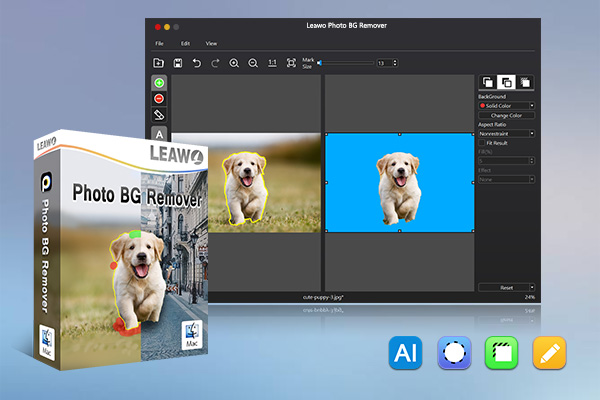The image size is (600, 400).
Task: Click the blue background result preview
Action: [x=399, y=183]
